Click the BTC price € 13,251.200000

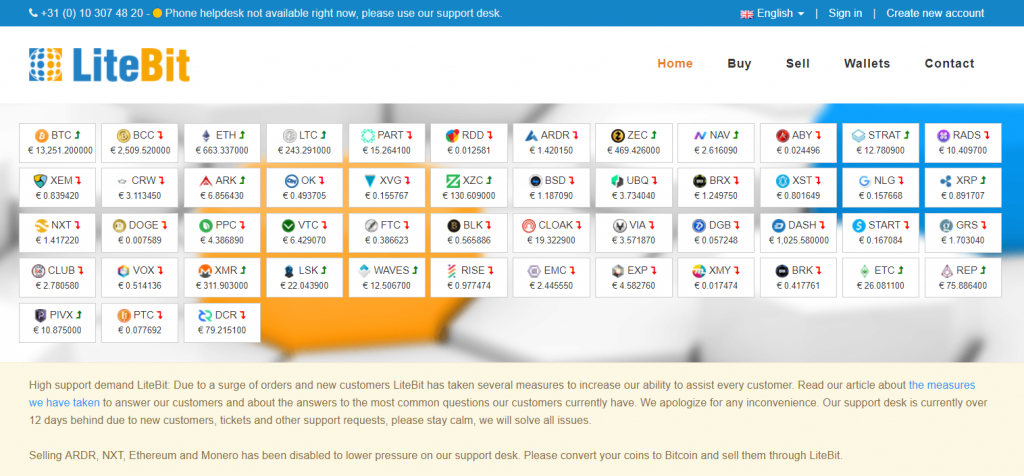[60, 150]
